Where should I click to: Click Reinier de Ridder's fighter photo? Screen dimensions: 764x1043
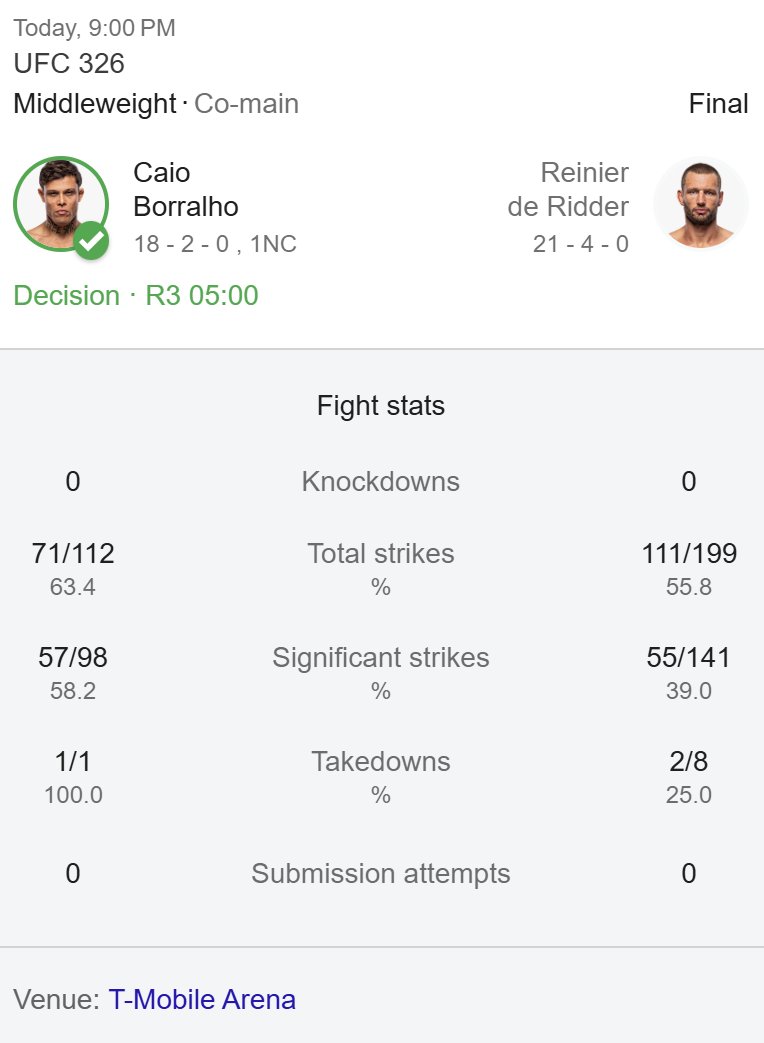click(701, 204)
